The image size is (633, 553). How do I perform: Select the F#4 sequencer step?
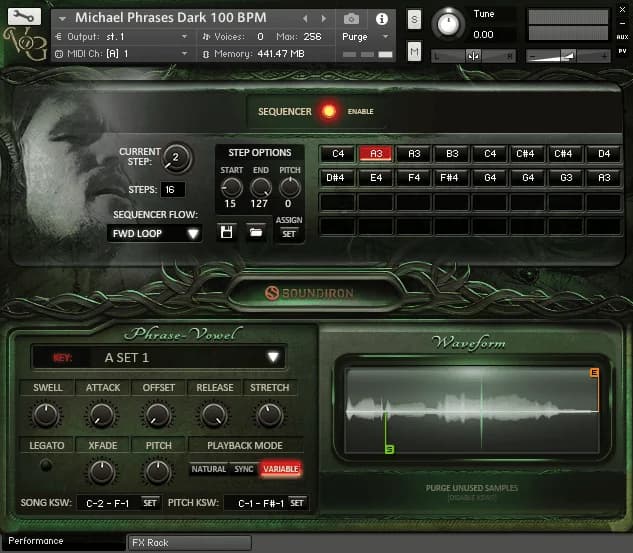click(449, 178)
